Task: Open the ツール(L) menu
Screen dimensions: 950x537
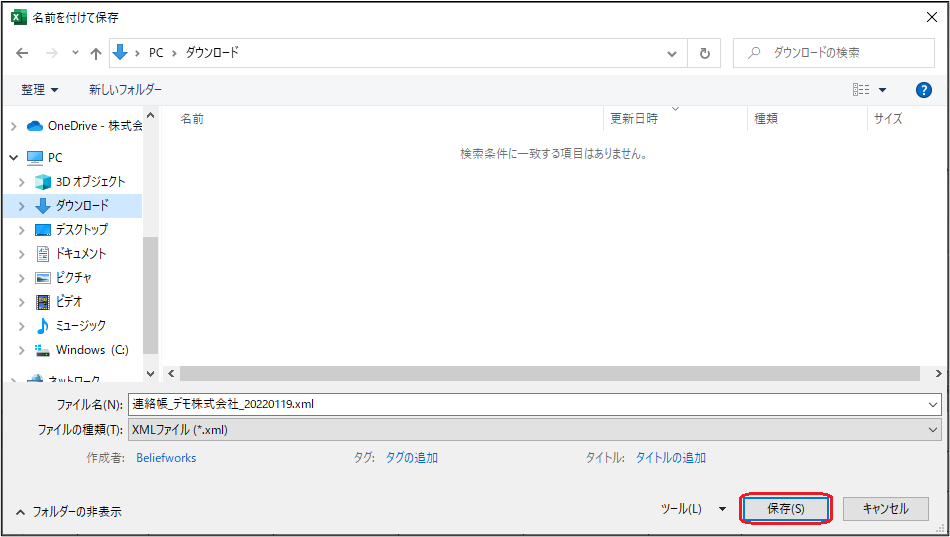Action: (693, 509)
